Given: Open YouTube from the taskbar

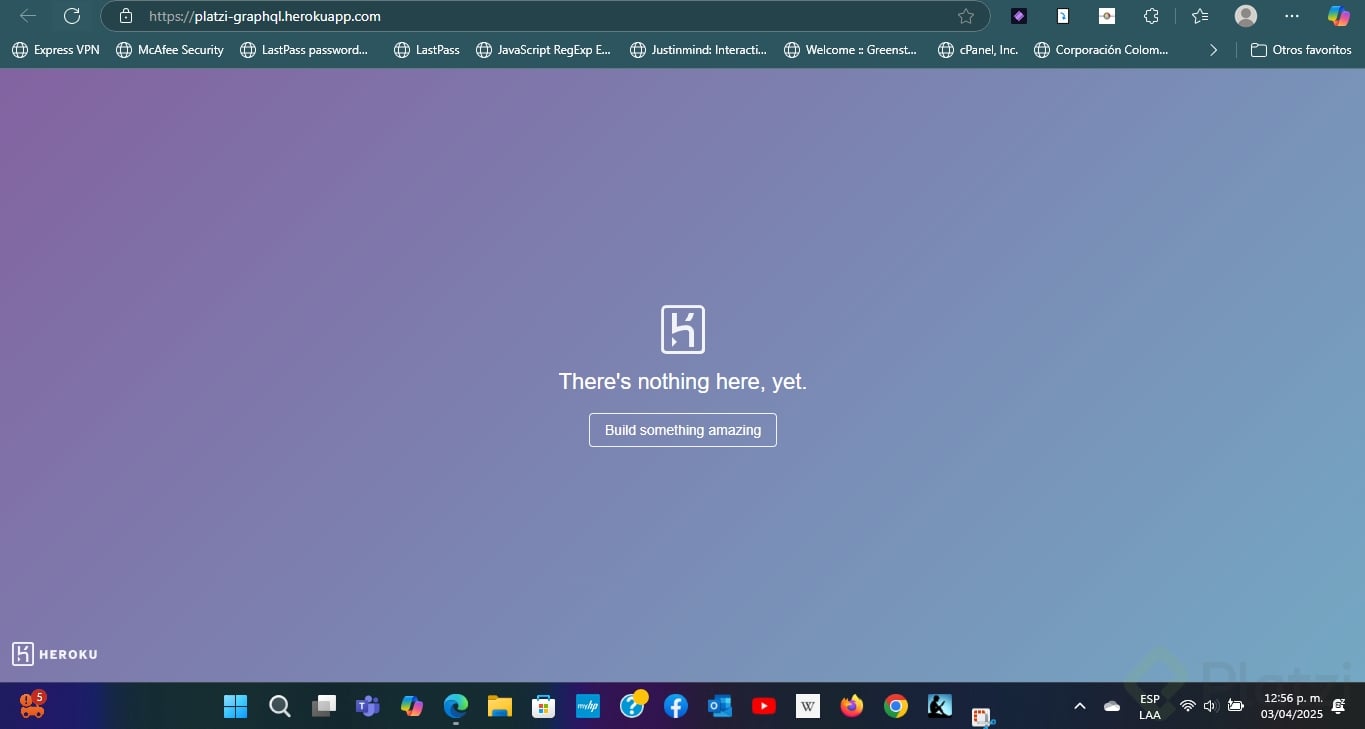Looking at the screenshot, I should point(764,706).
